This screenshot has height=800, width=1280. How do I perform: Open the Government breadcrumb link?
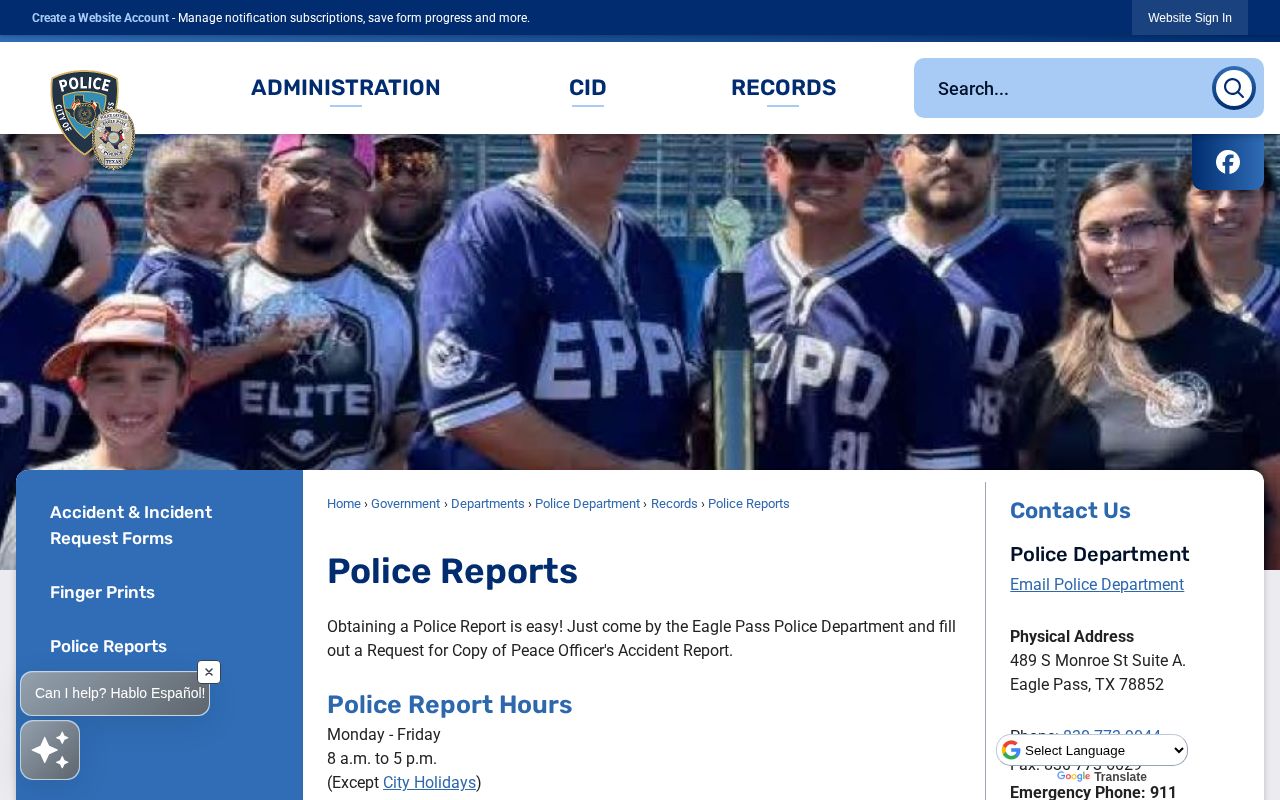(405, 504)
